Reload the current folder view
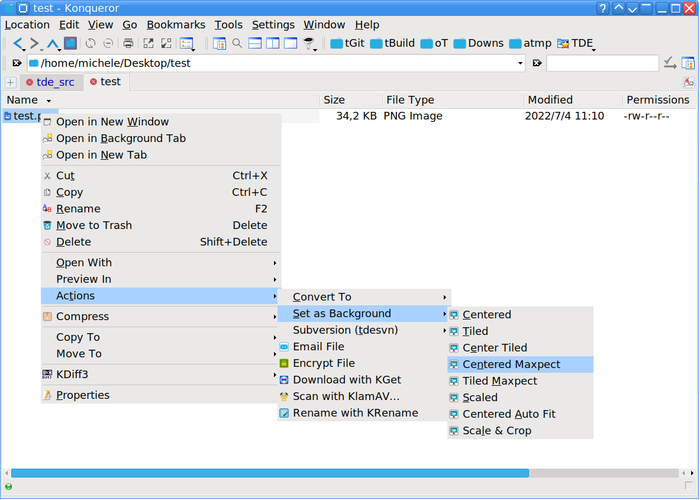The height and width of the screenshot is (500, 700). click(x=91, y=43)
